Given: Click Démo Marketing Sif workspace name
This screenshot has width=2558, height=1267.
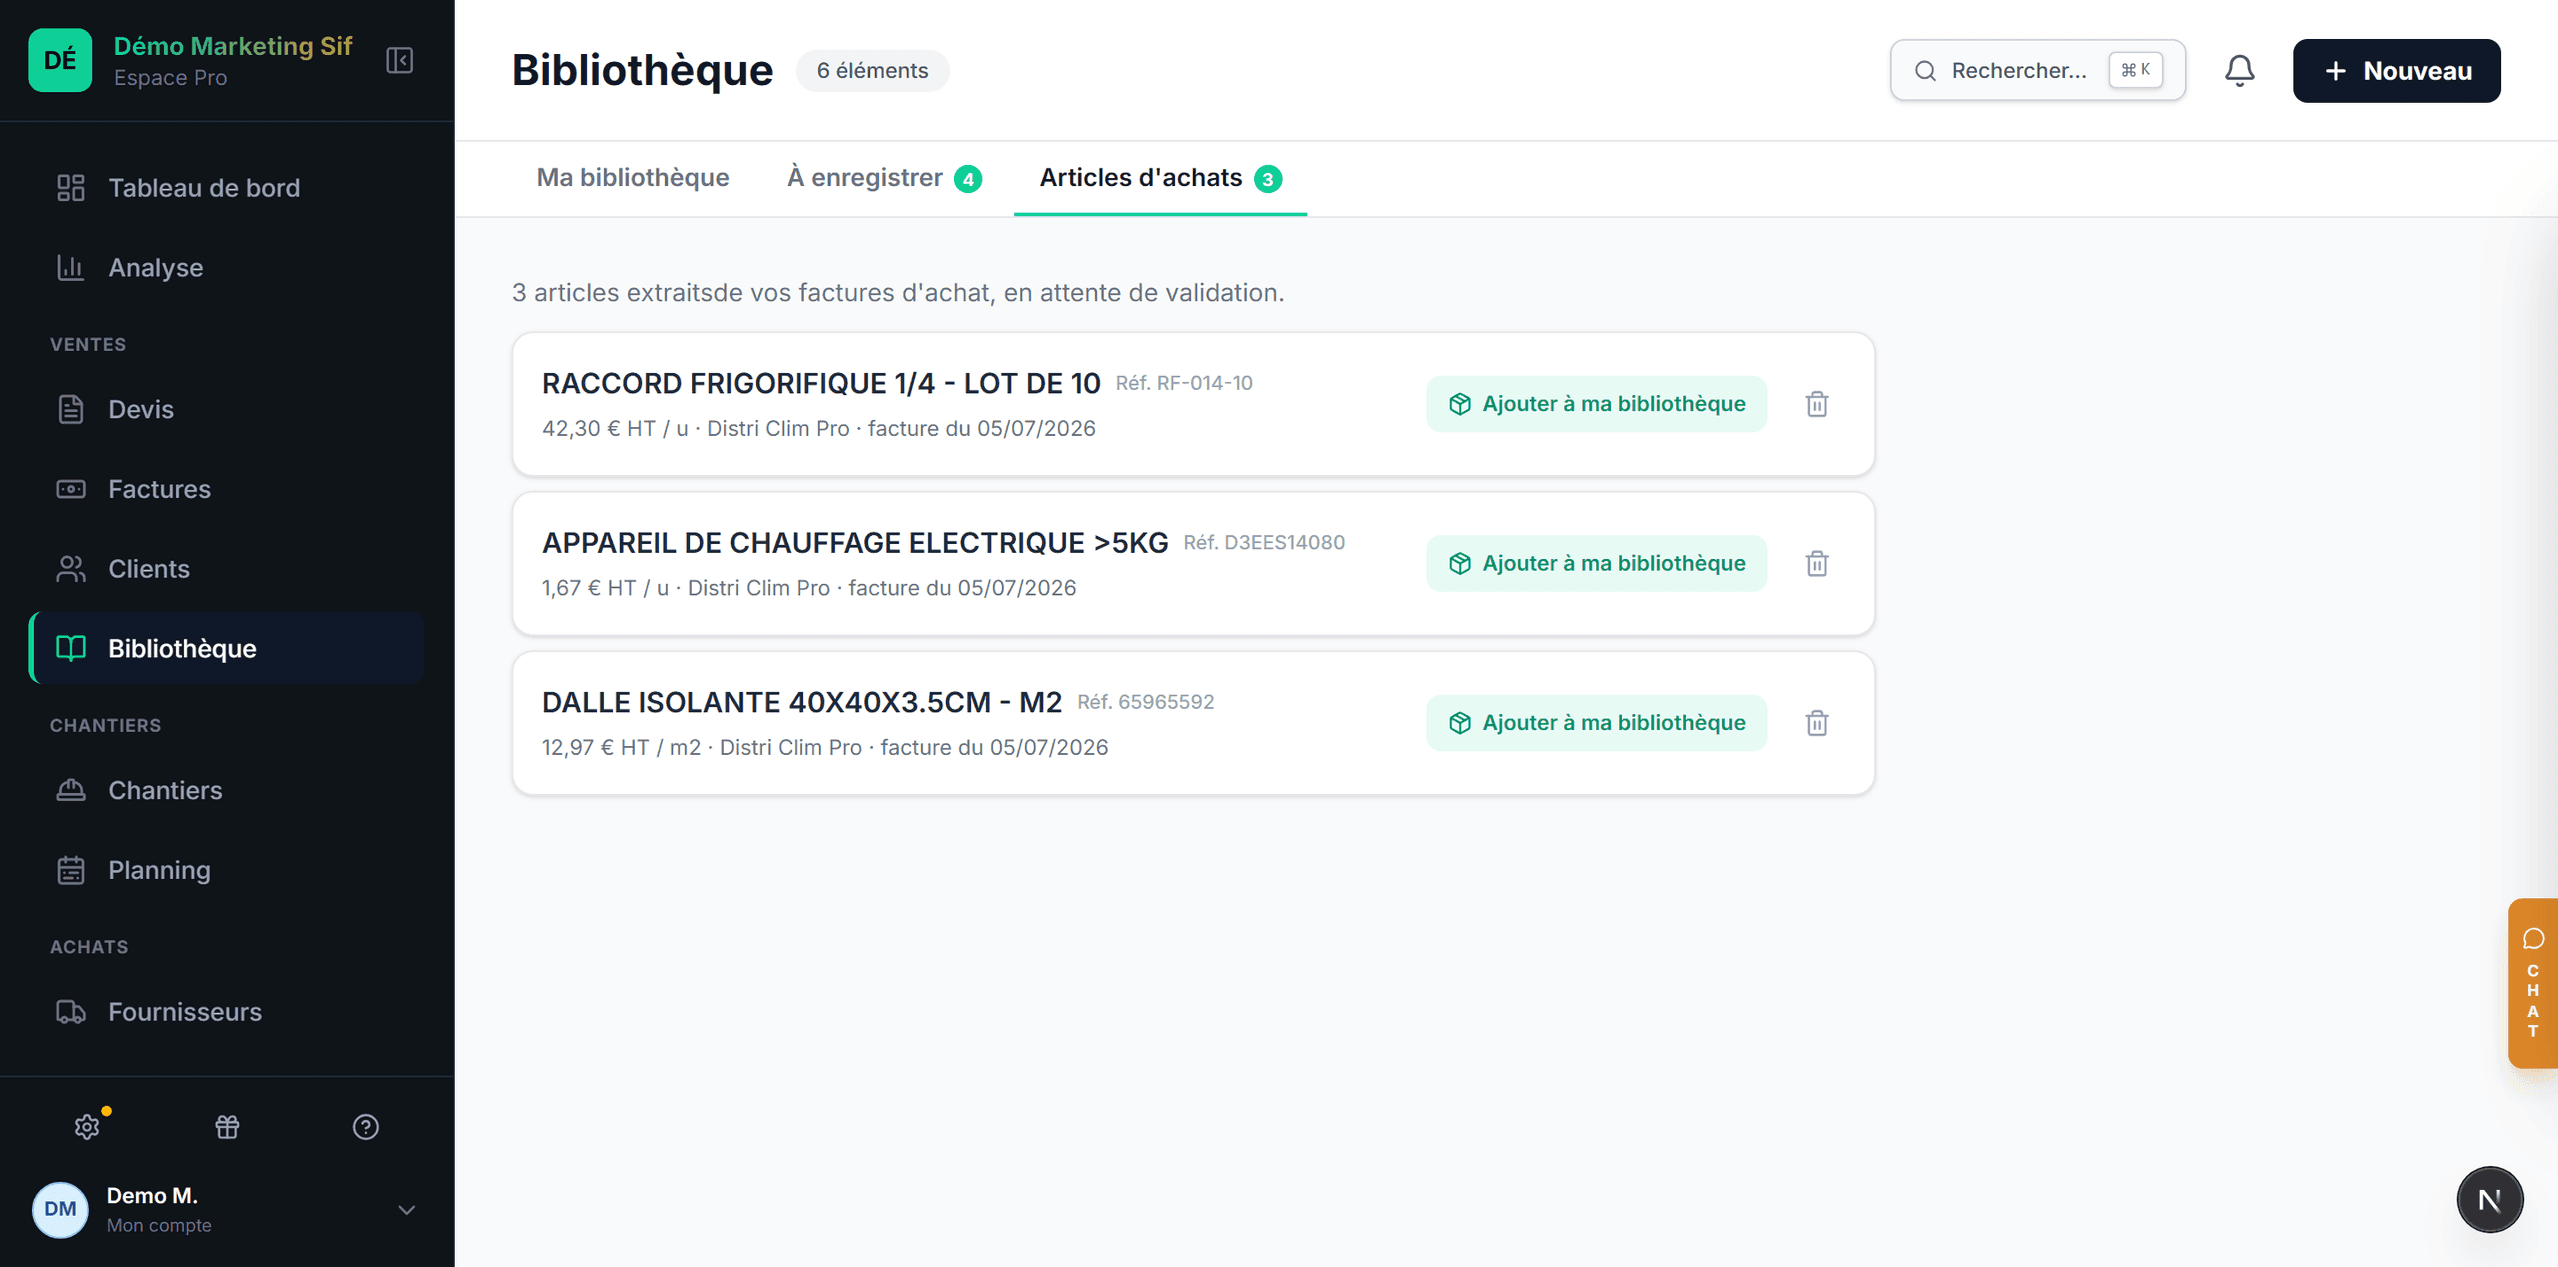Looking at the screenshot, I should 233,46.
